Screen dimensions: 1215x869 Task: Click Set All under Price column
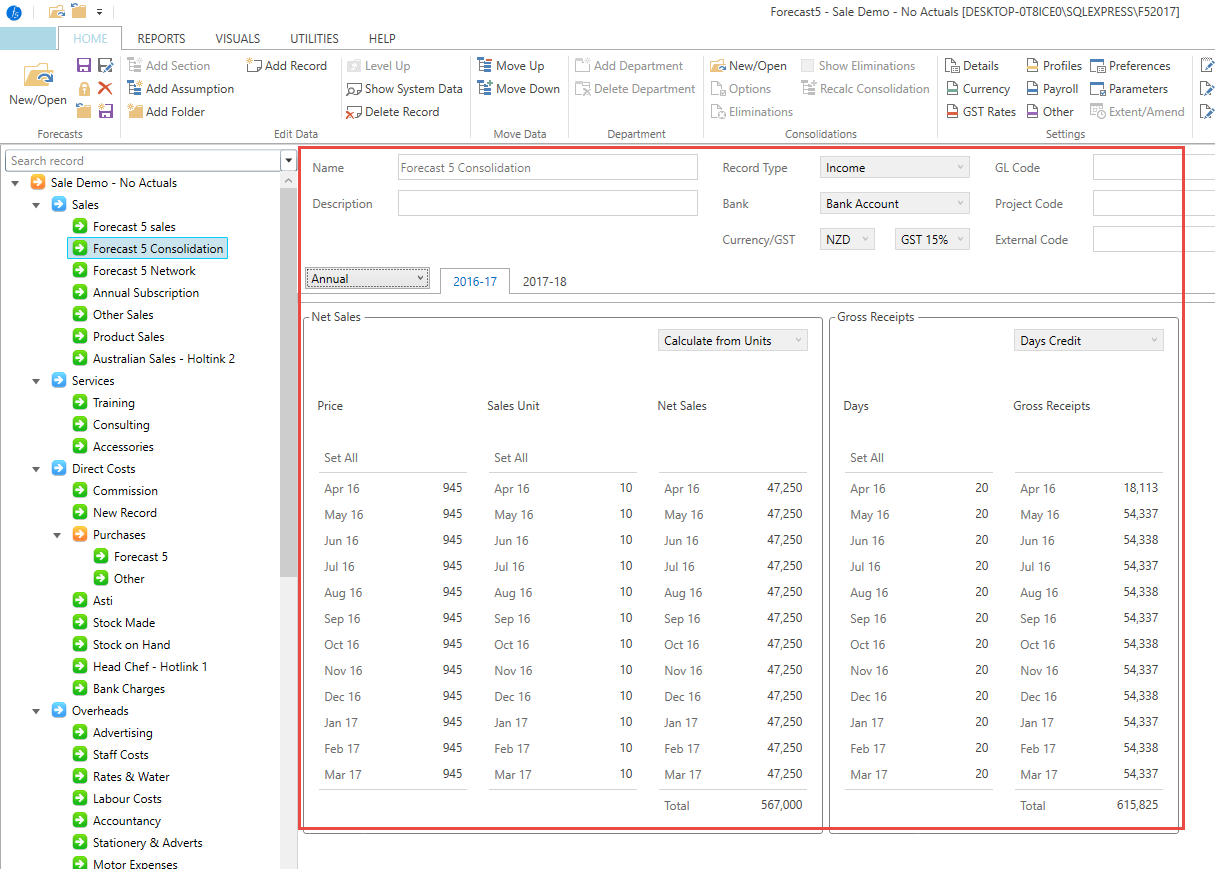coord(341,458)
